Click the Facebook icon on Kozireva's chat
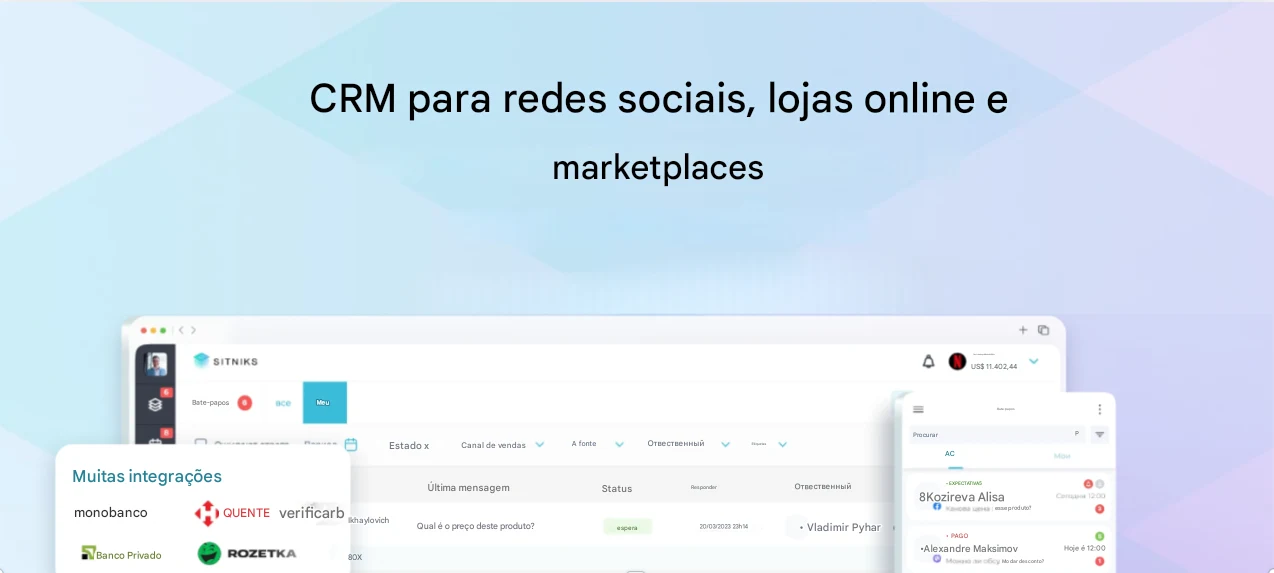Viewport: 1274px width, 573px height. coord(937,507)
